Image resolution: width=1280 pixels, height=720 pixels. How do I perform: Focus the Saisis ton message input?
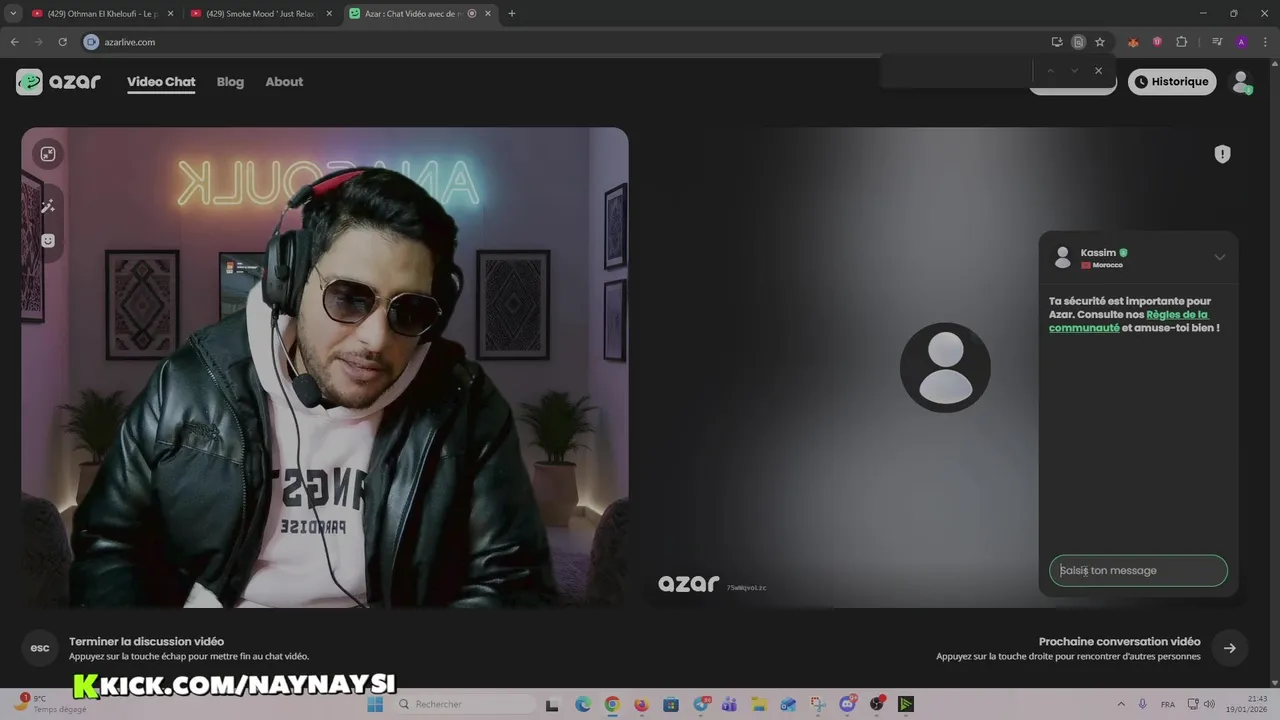pos(1138,570)
